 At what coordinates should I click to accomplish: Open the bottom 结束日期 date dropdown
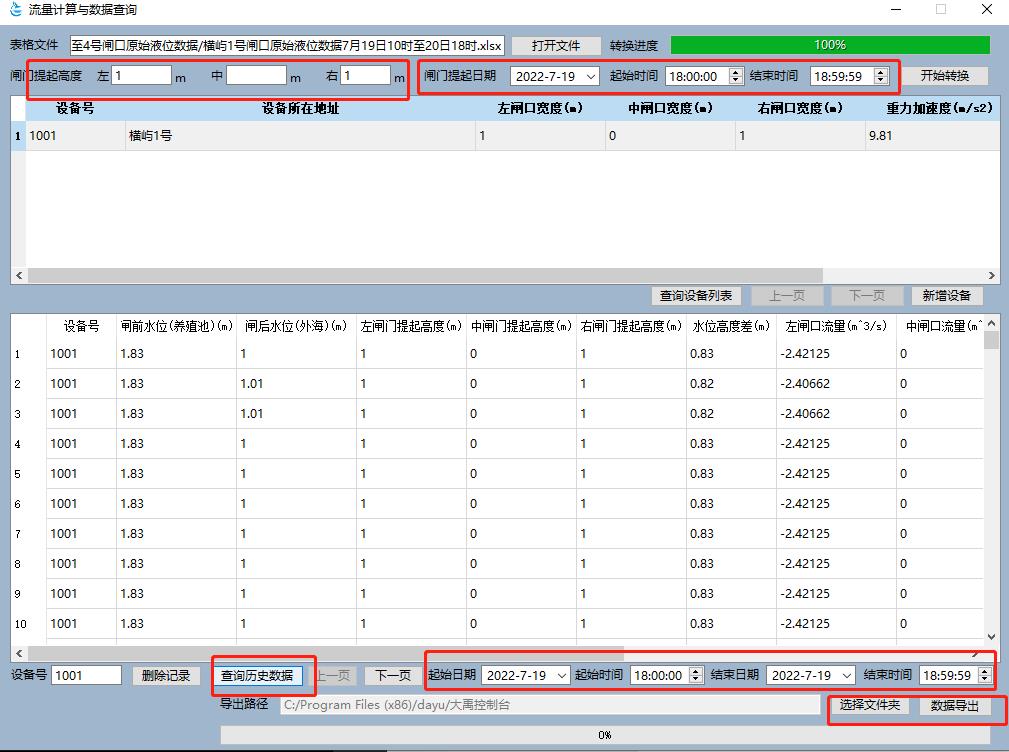tap(846, 676)
